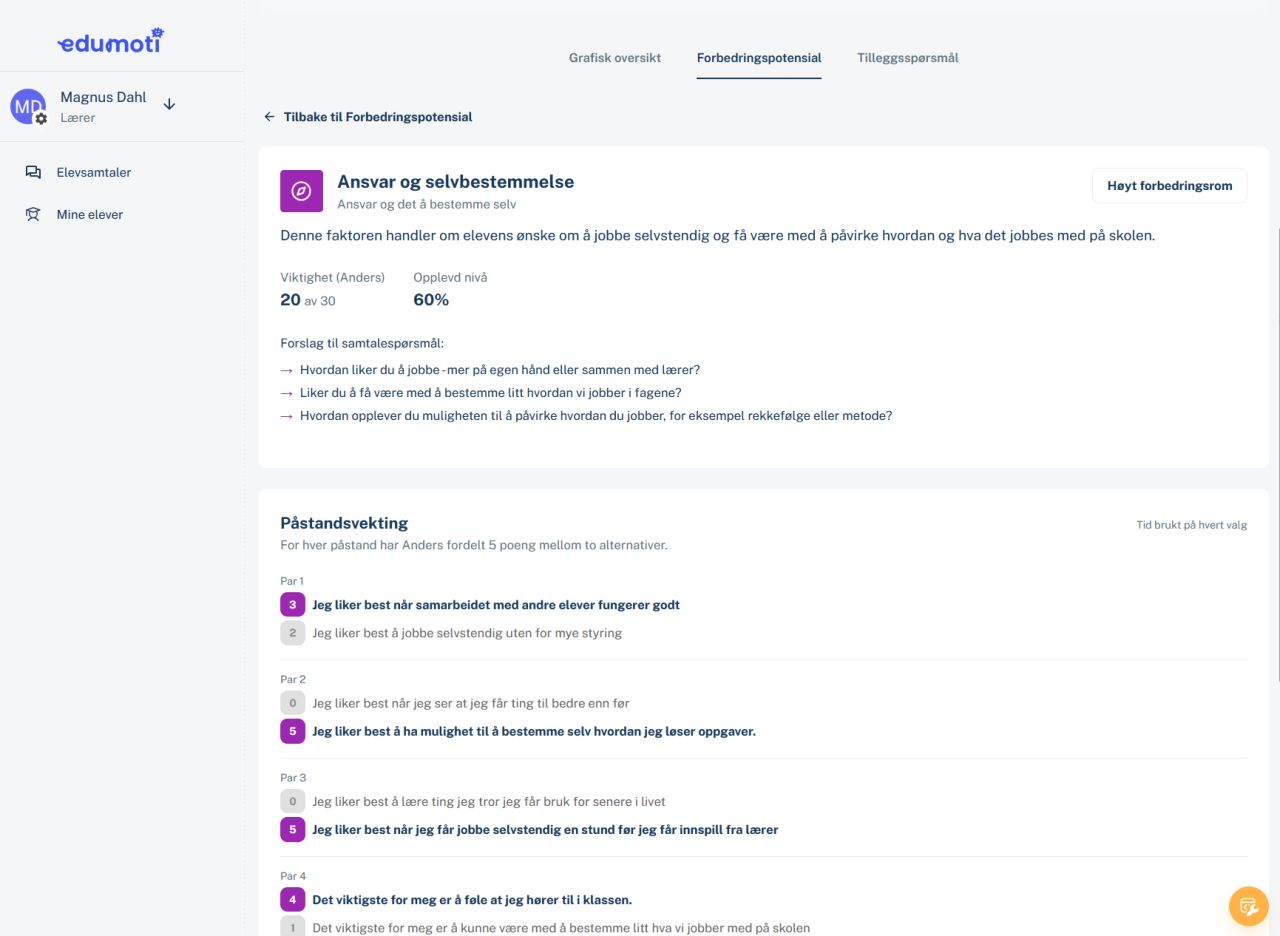Expand the Magnus Dahl account dropdown arrow
Image resolution: width=1280 pixels, height=936 pixels.
pos(169,104)
